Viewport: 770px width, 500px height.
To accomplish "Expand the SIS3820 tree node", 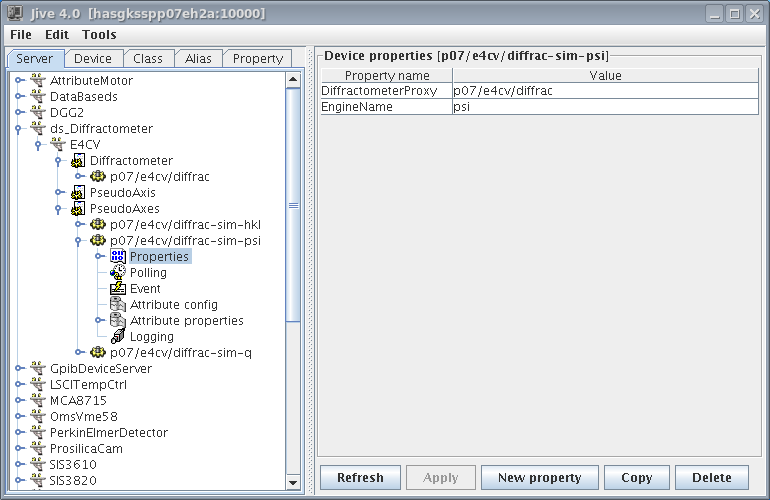I will pyautogui.click(x=19, y=480).
